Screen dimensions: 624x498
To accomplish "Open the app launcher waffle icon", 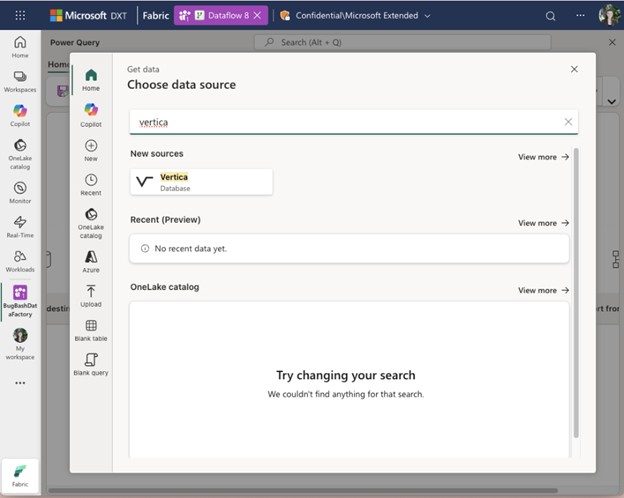I will tap(20, 16).
